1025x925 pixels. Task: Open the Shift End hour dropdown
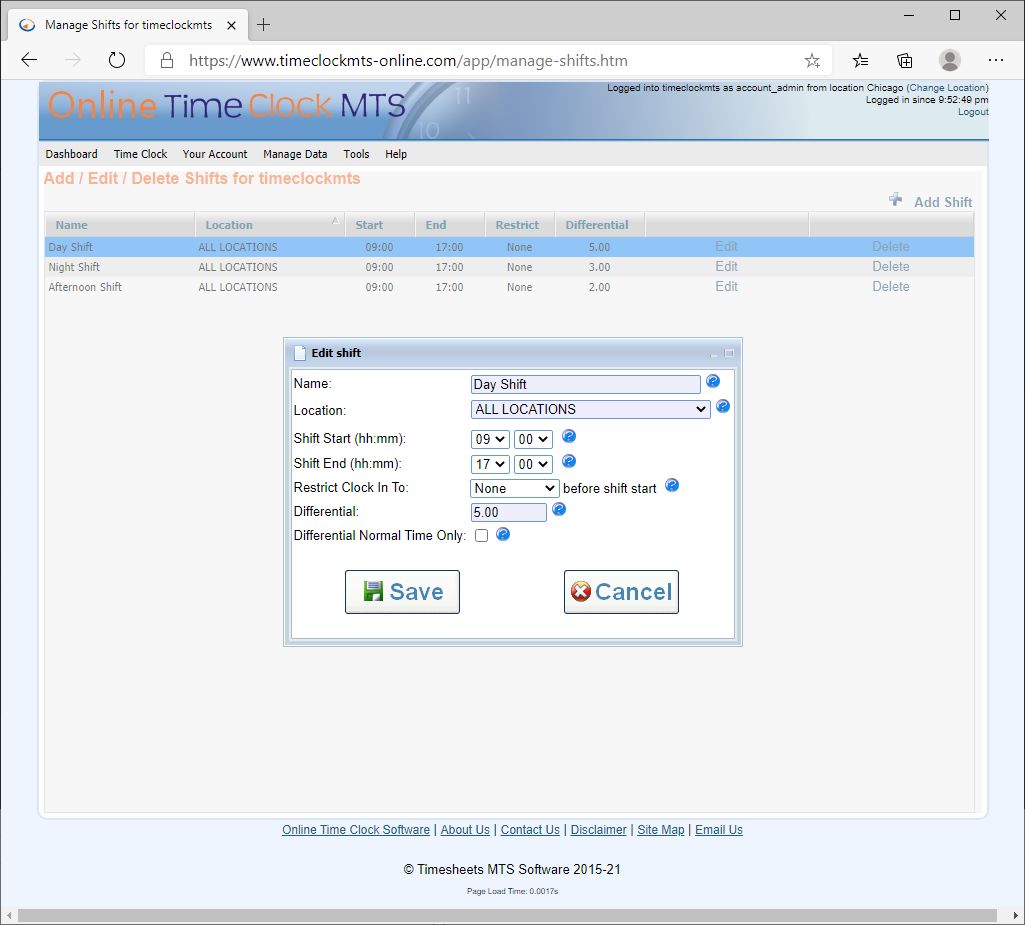(x=490, y=464)
